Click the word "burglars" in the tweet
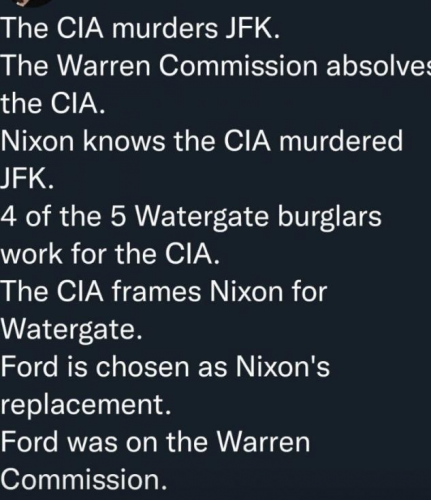Image resolution: width=431 pixels, height=500 pixels. (x=330, y=217)
